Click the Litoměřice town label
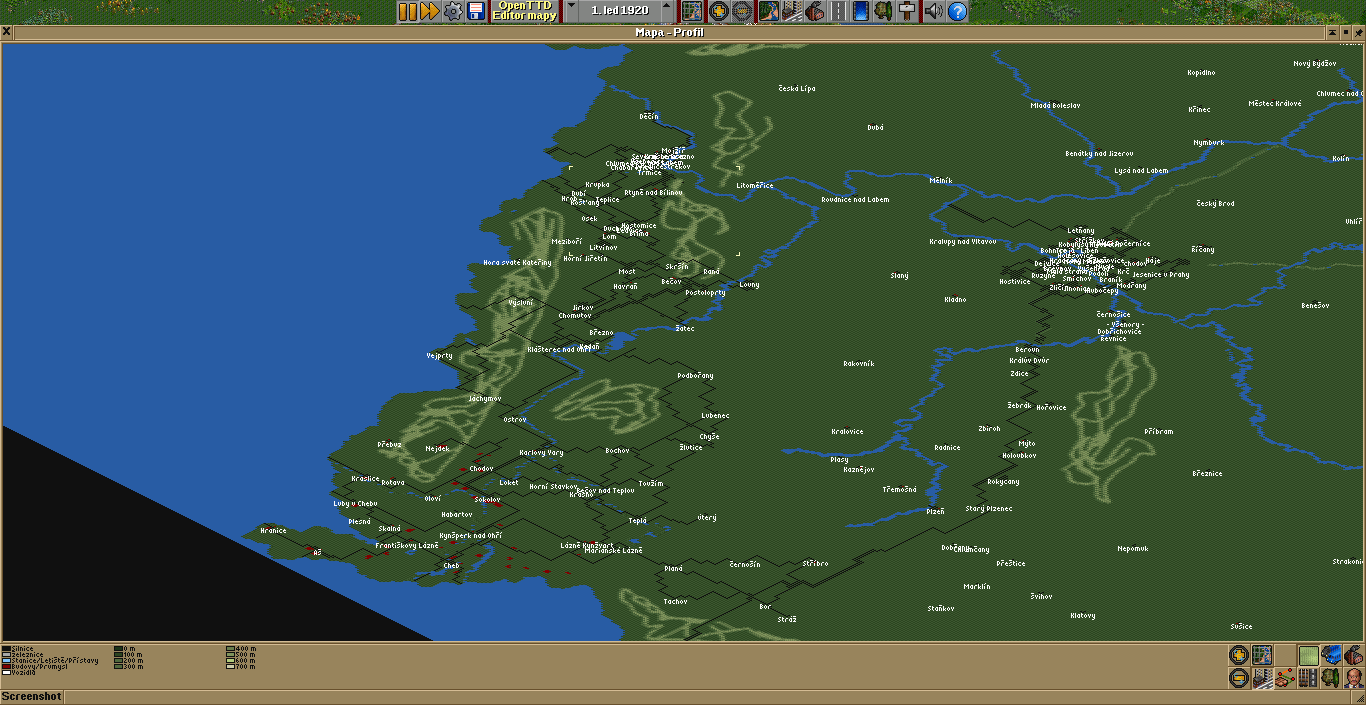The width and height of the screenshot is (1366, 705). coord(755,185)
